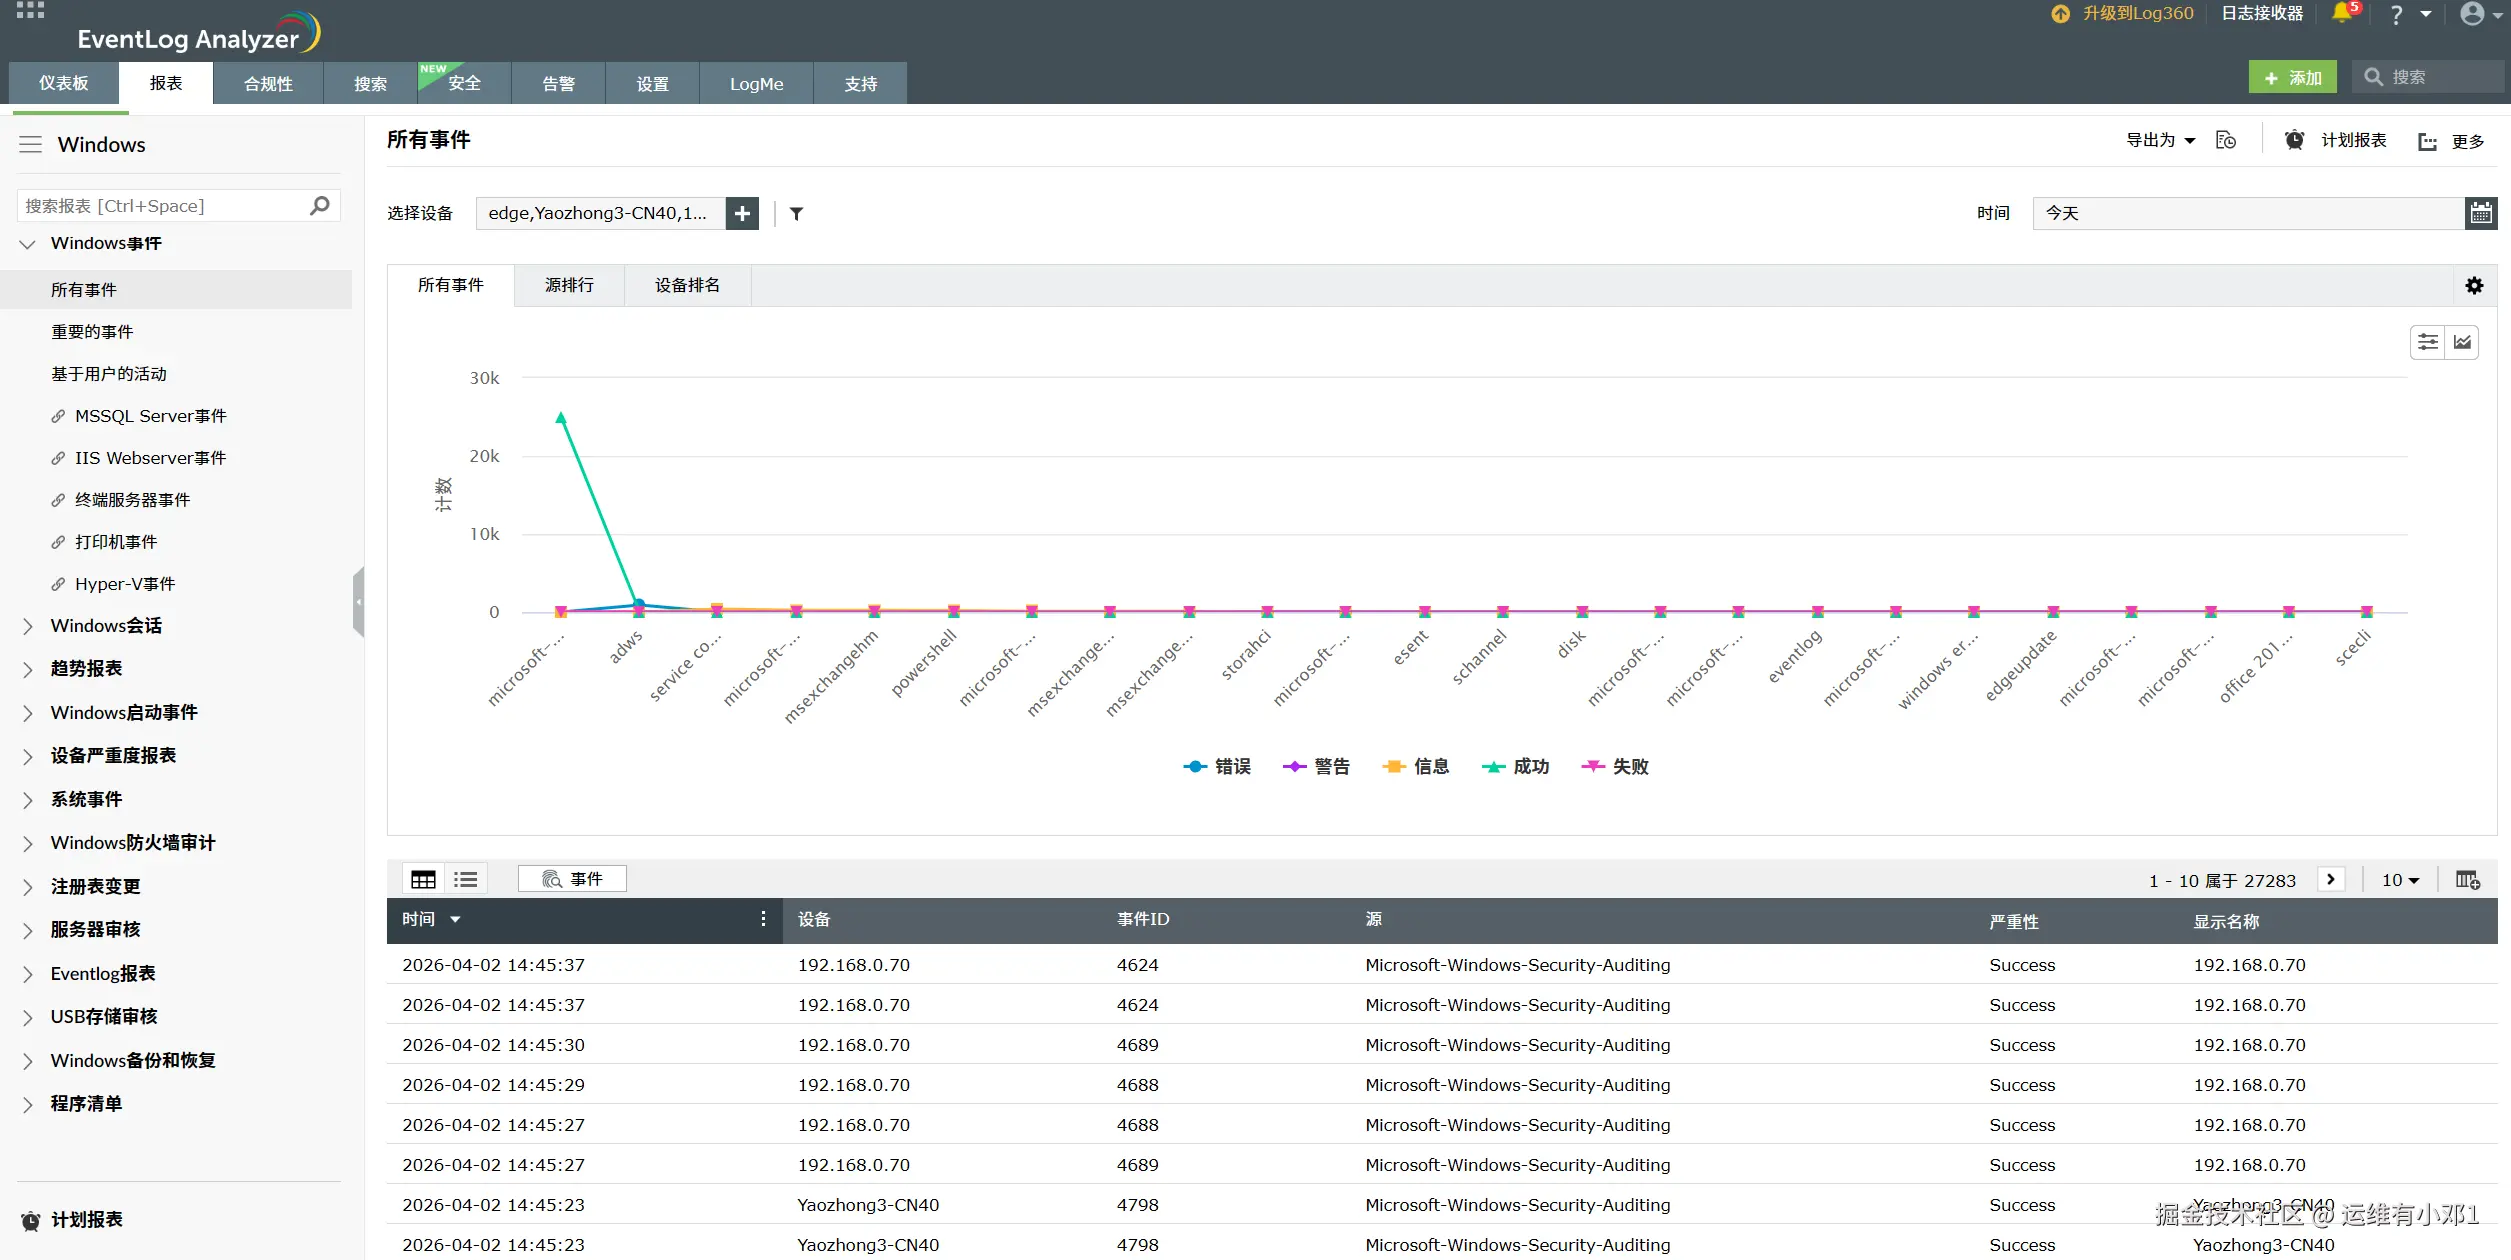Switch to the 源排行 tab

pyautogui.click(x=569, y=286)
